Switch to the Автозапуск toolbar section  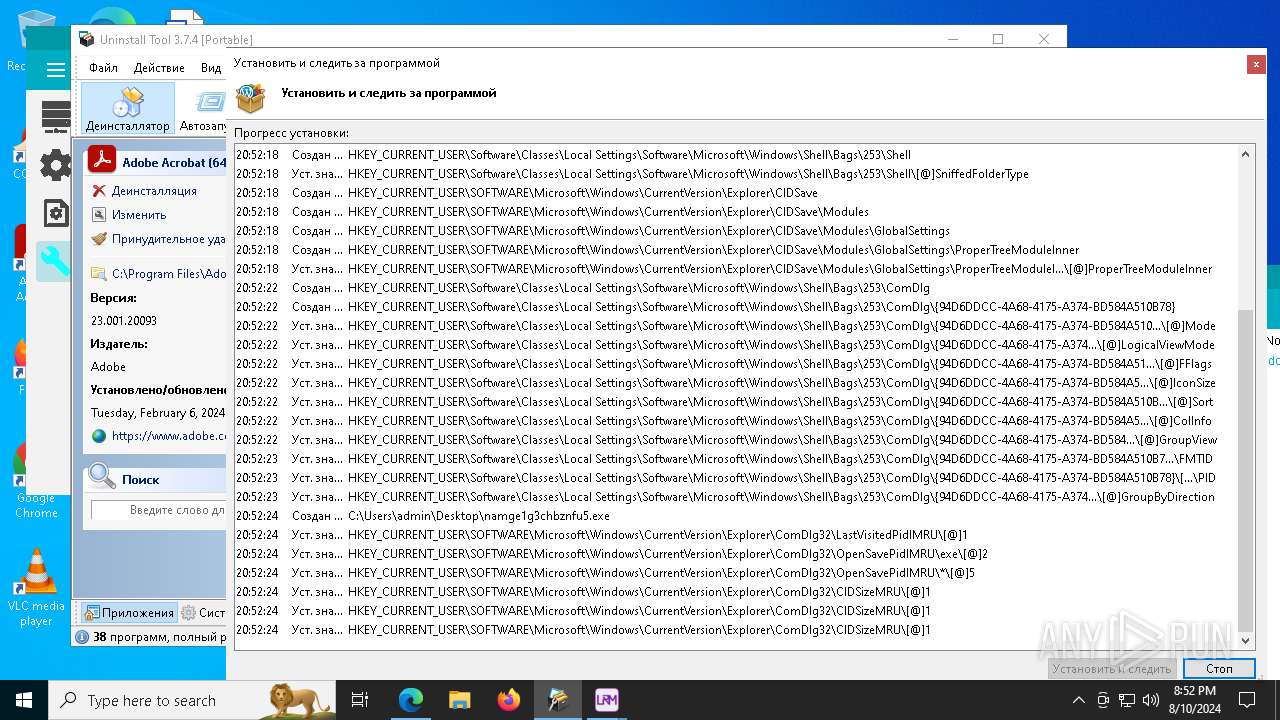pos(203,109)
